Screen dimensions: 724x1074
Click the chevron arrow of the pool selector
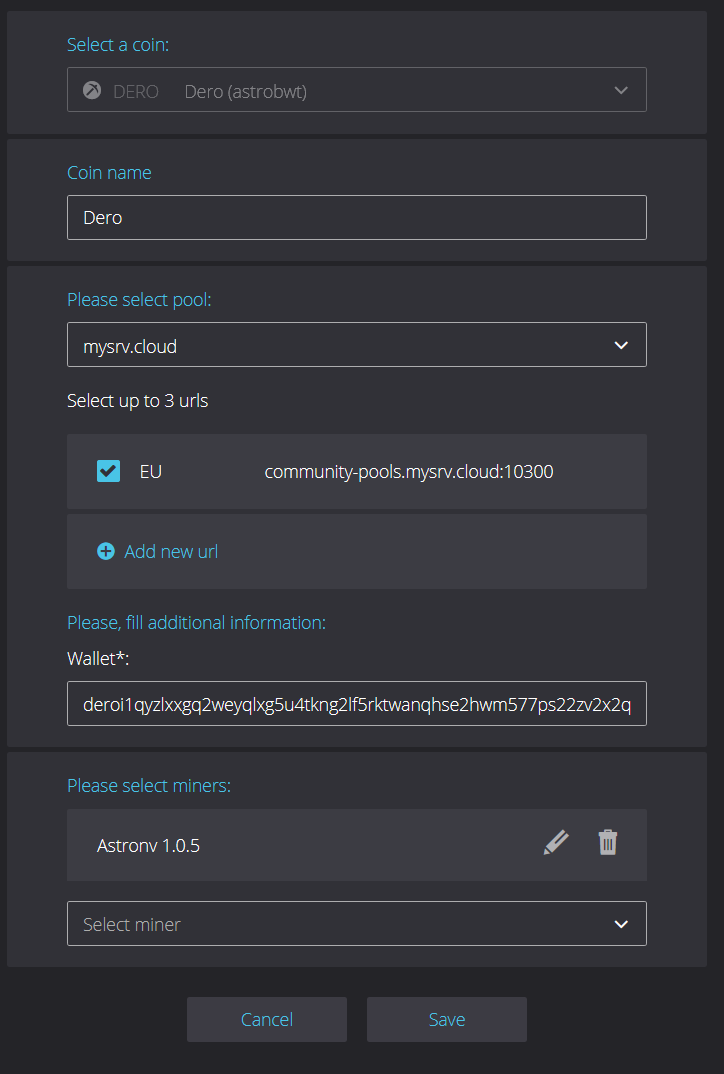coord(621,345)
